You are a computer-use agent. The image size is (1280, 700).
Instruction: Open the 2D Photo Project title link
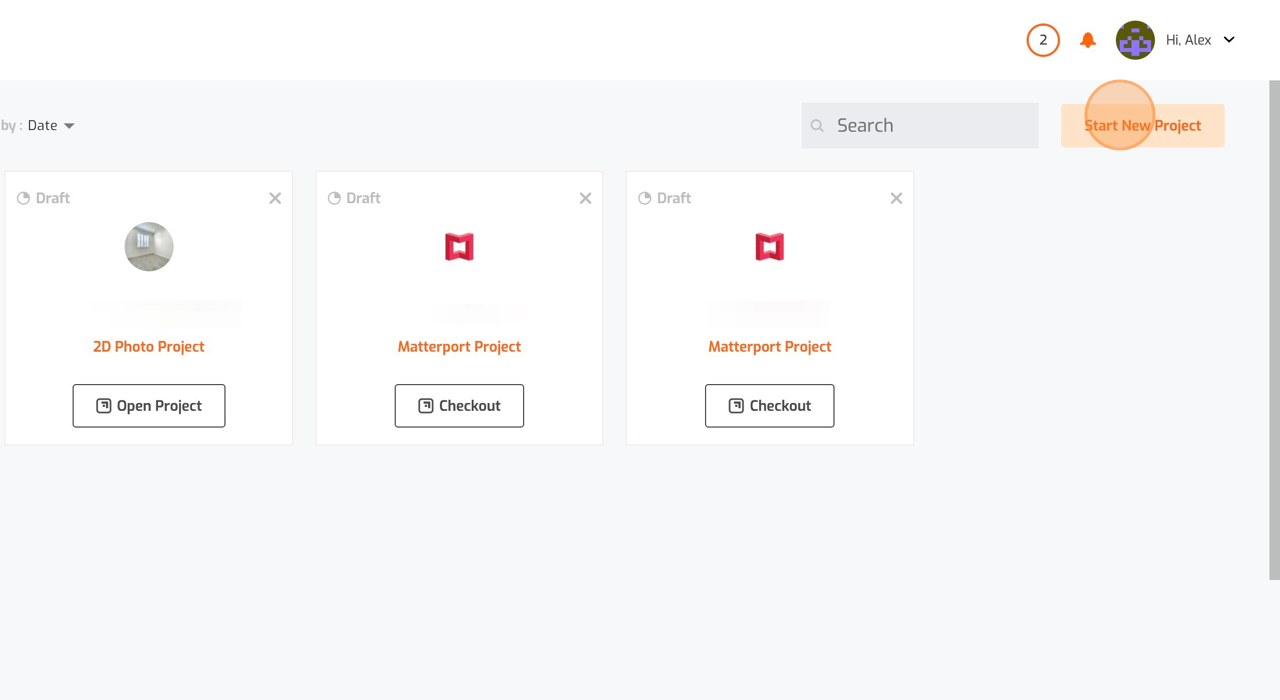click(149, 347)
